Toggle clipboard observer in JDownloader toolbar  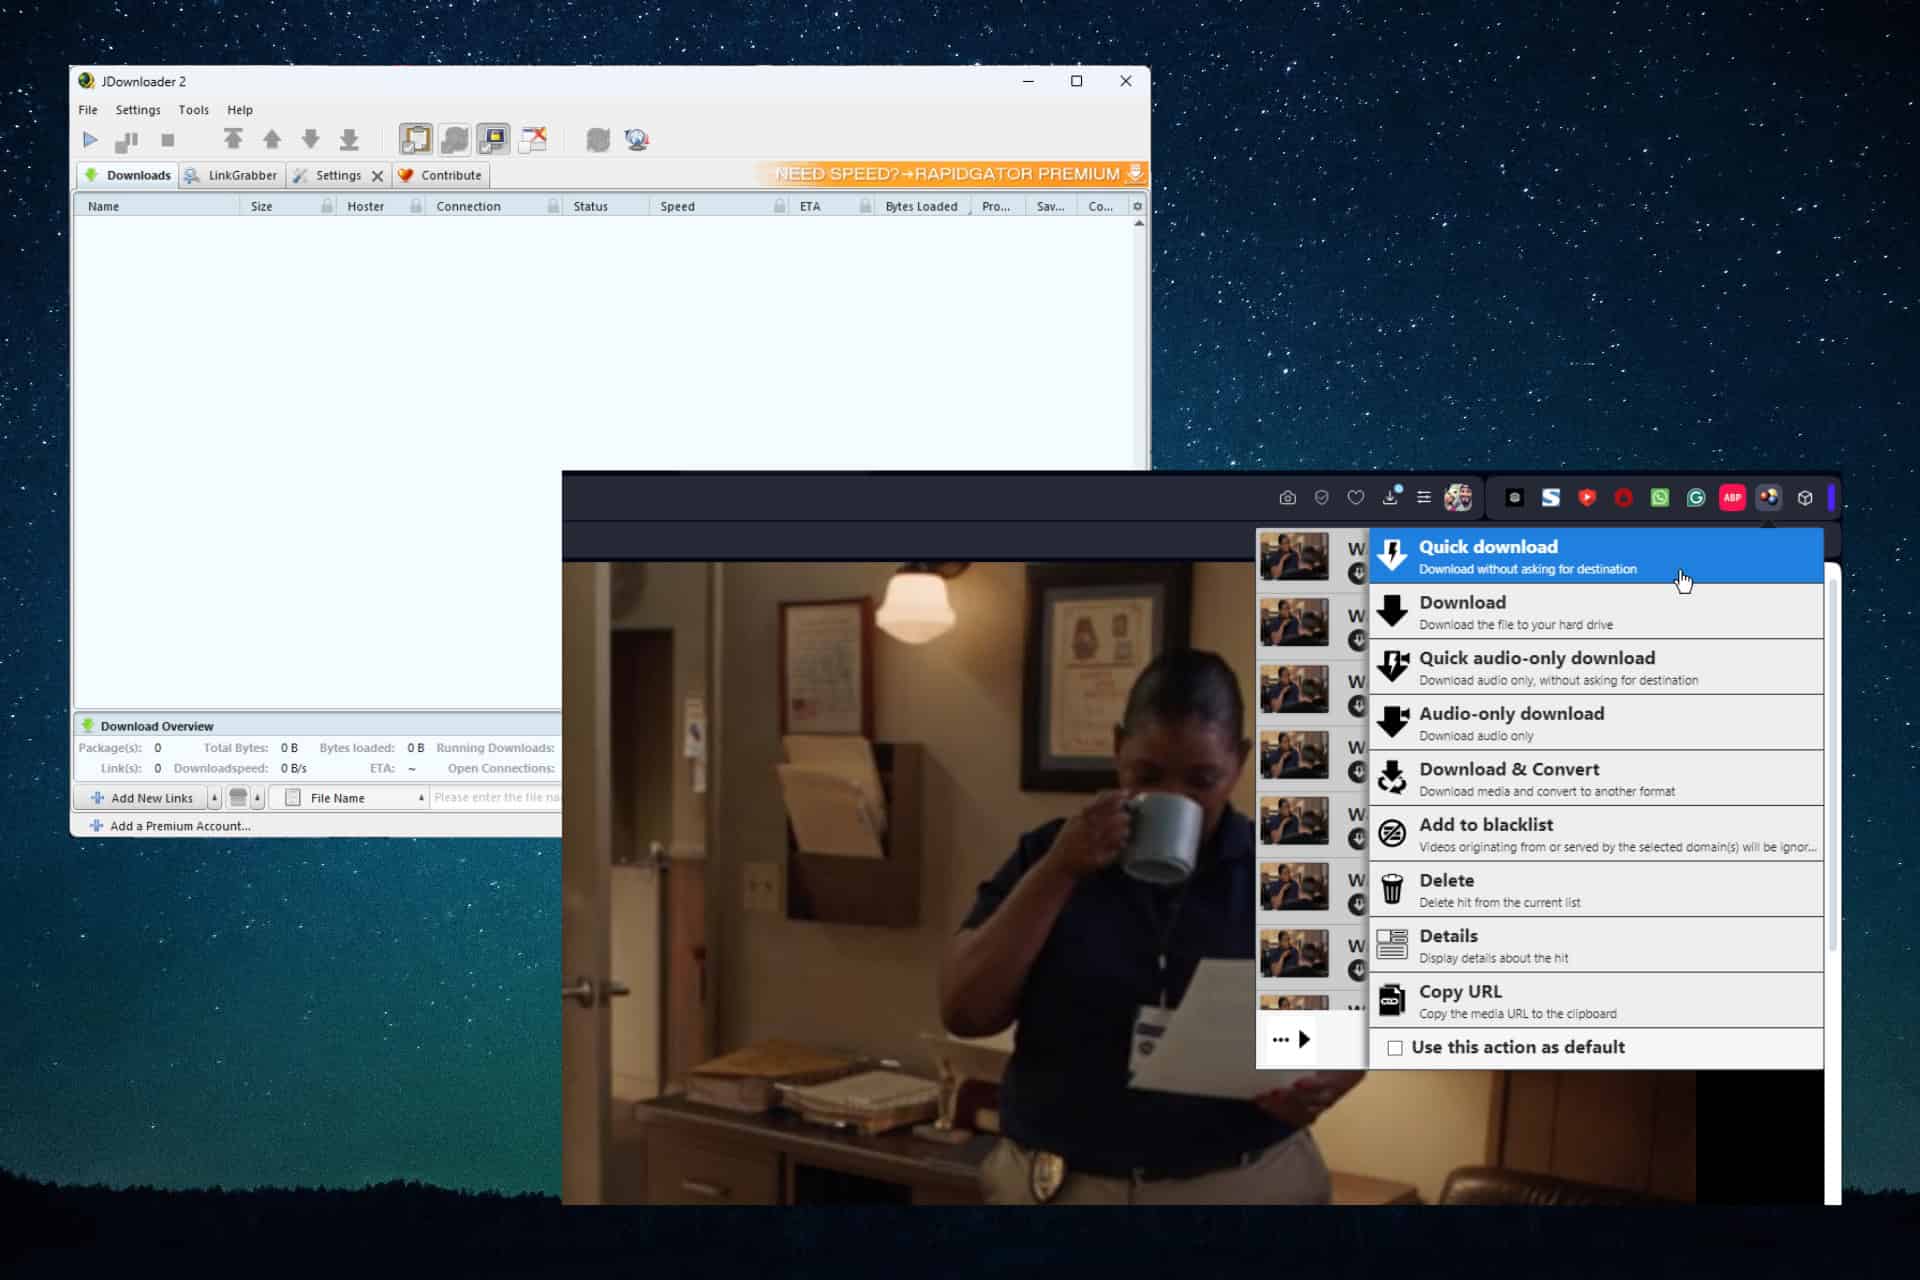416,139
